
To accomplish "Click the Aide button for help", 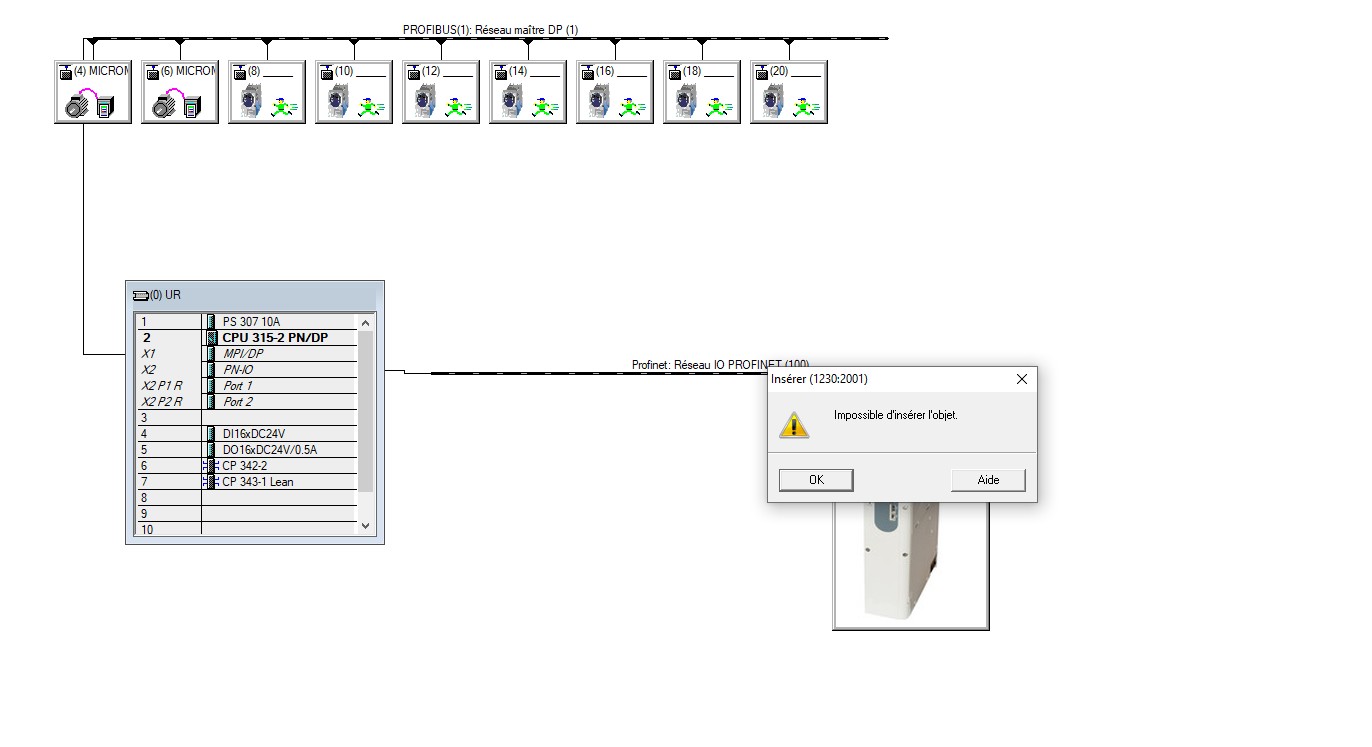I will pyautogui.click(x=988, y=480).
